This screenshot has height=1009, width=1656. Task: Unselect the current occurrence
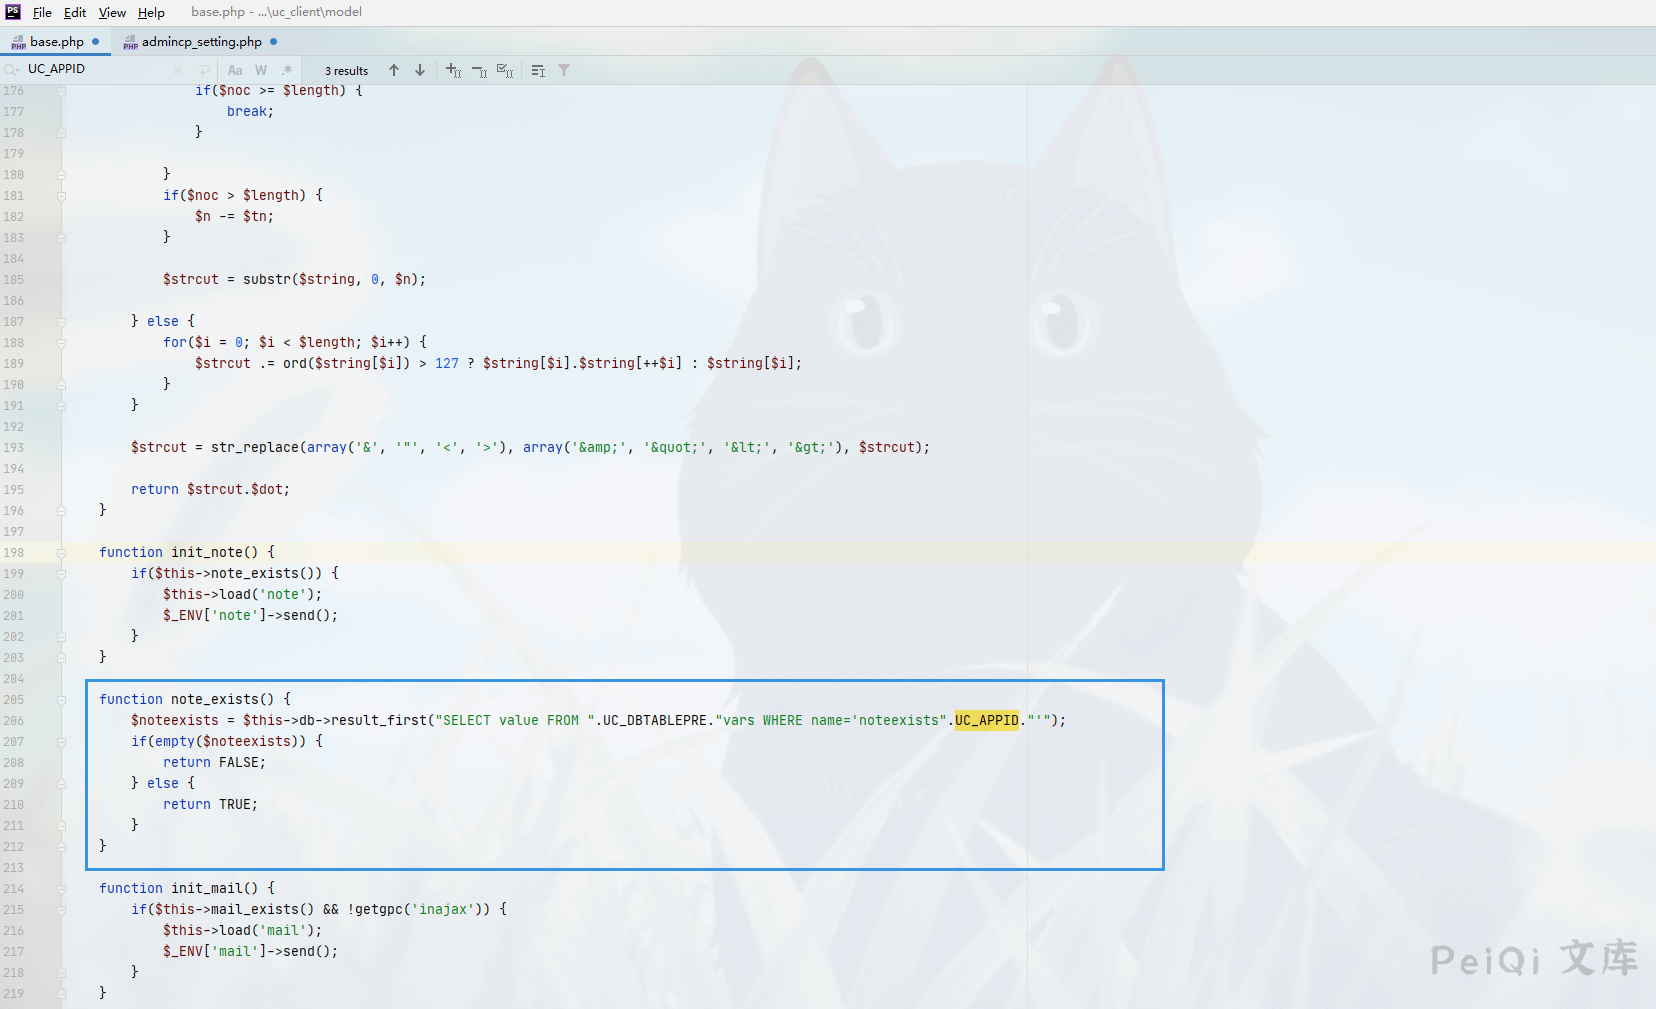coord(479,70)
